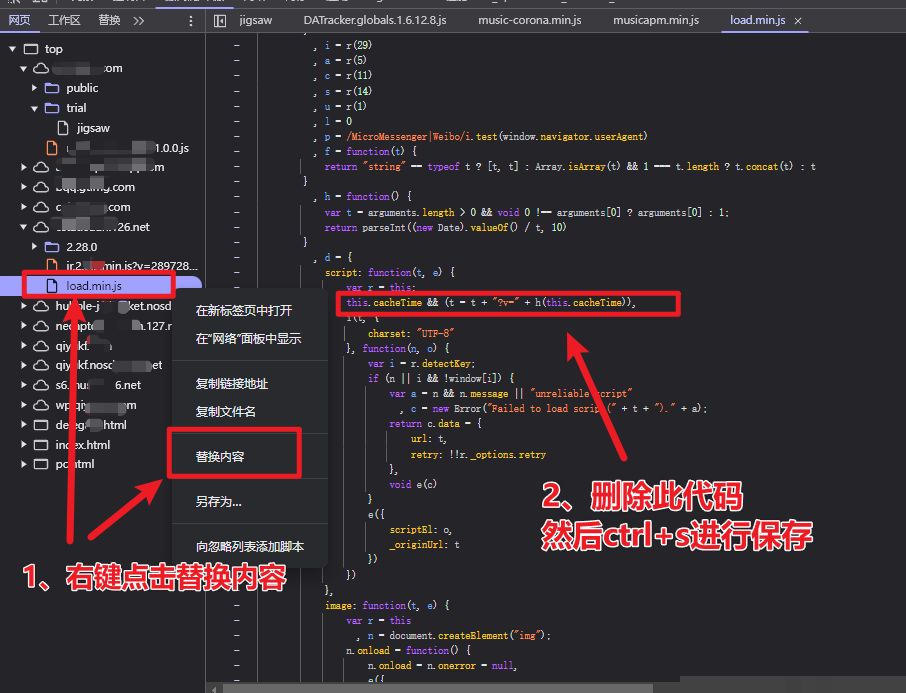
Task: Click the cloud icon beside 2.28.0's domain
Action: 40,226
